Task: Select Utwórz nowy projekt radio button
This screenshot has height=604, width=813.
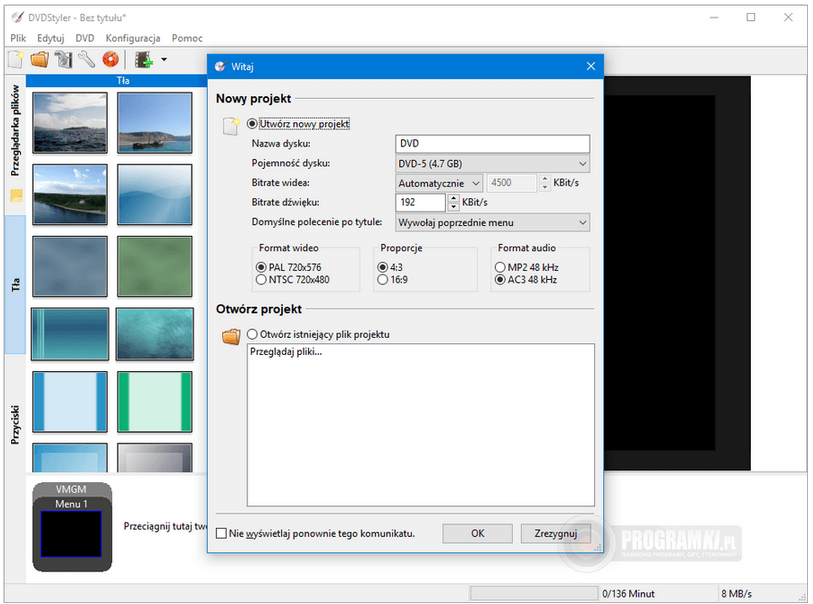Action: (252, 124)
